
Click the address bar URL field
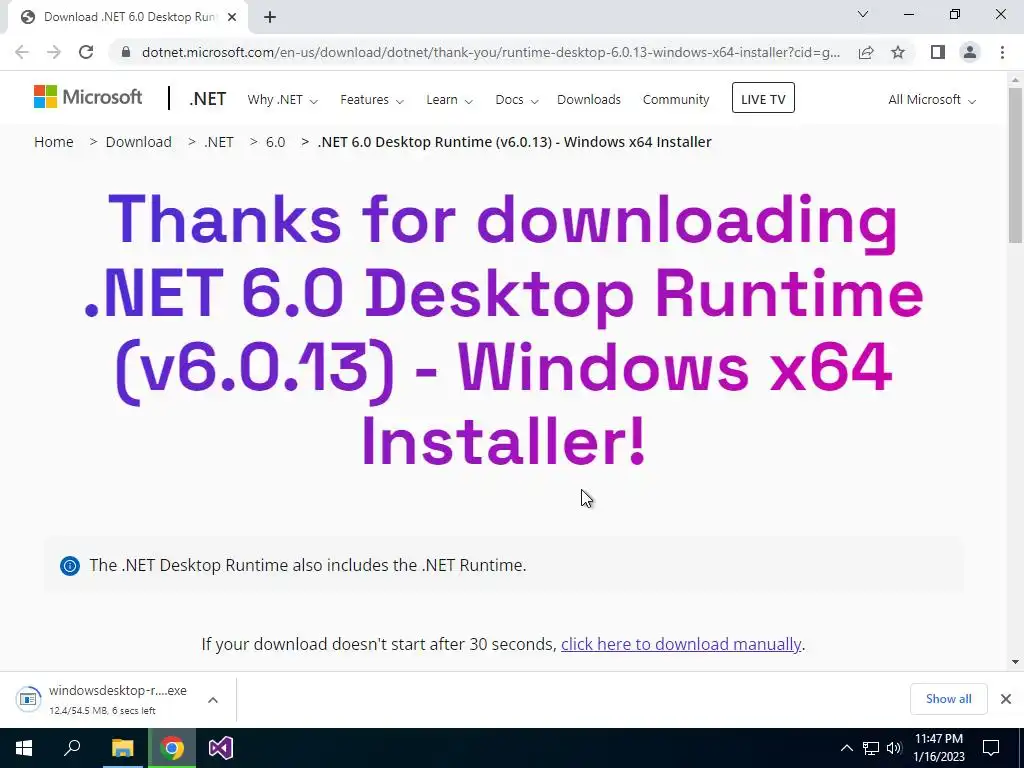coord(490,52)
